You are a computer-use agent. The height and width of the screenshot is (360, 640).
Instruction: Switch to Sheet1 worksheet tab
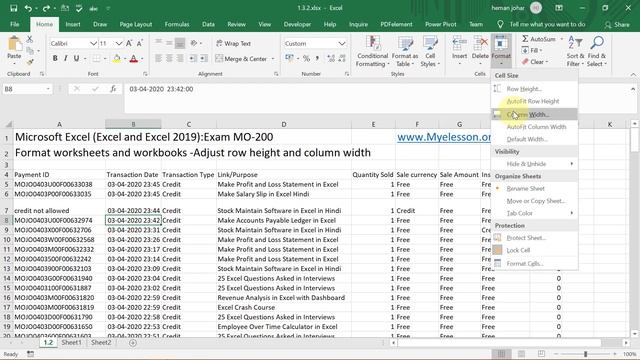[71, 342]
